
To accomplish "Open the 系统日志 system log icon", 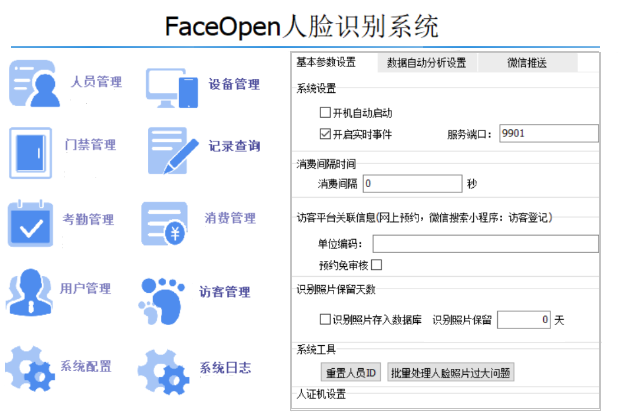I will (x=164, y=368).
